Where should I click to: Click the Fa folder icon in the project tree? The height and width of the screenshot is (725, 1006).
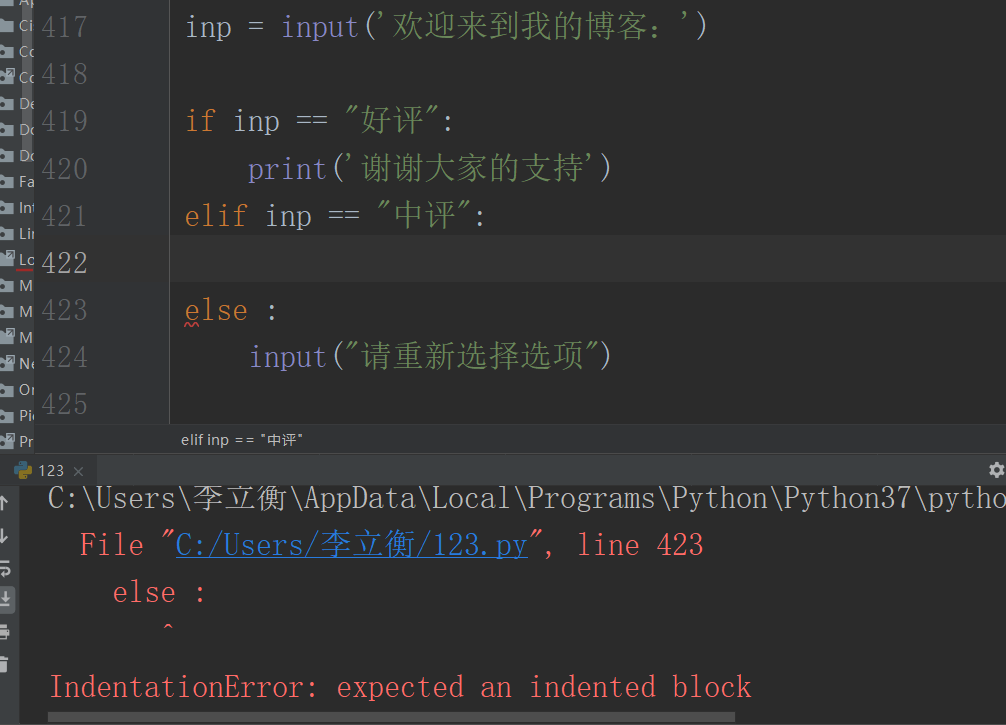pyautogui.click(x=9, y=181)
